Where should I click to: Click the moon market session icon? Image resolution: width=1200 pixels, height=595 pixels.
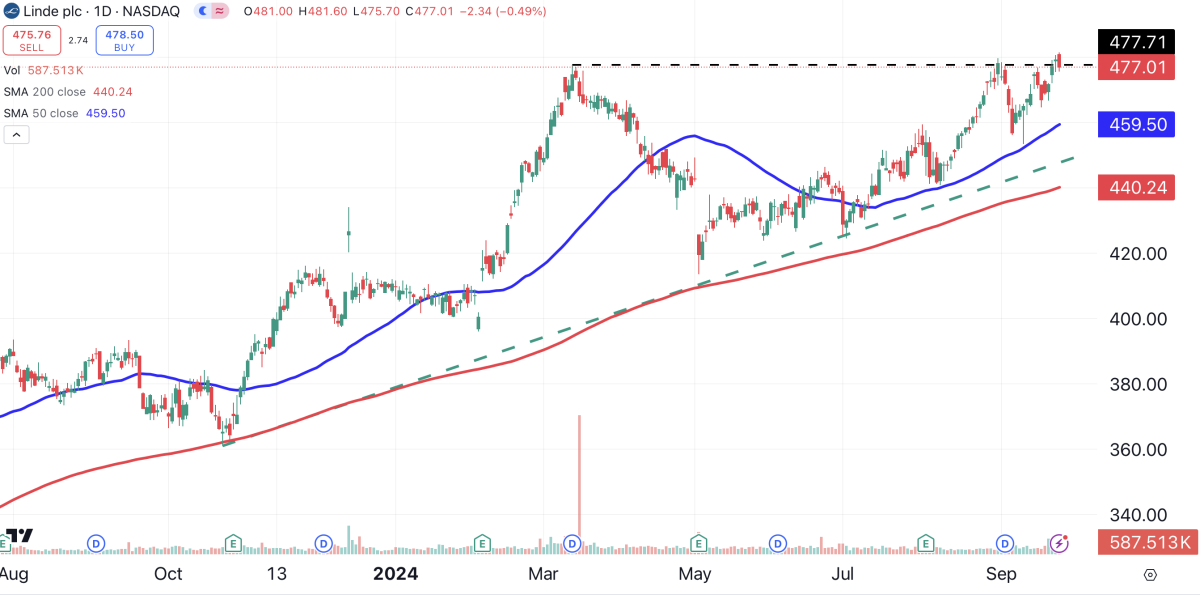pos(204,11)
